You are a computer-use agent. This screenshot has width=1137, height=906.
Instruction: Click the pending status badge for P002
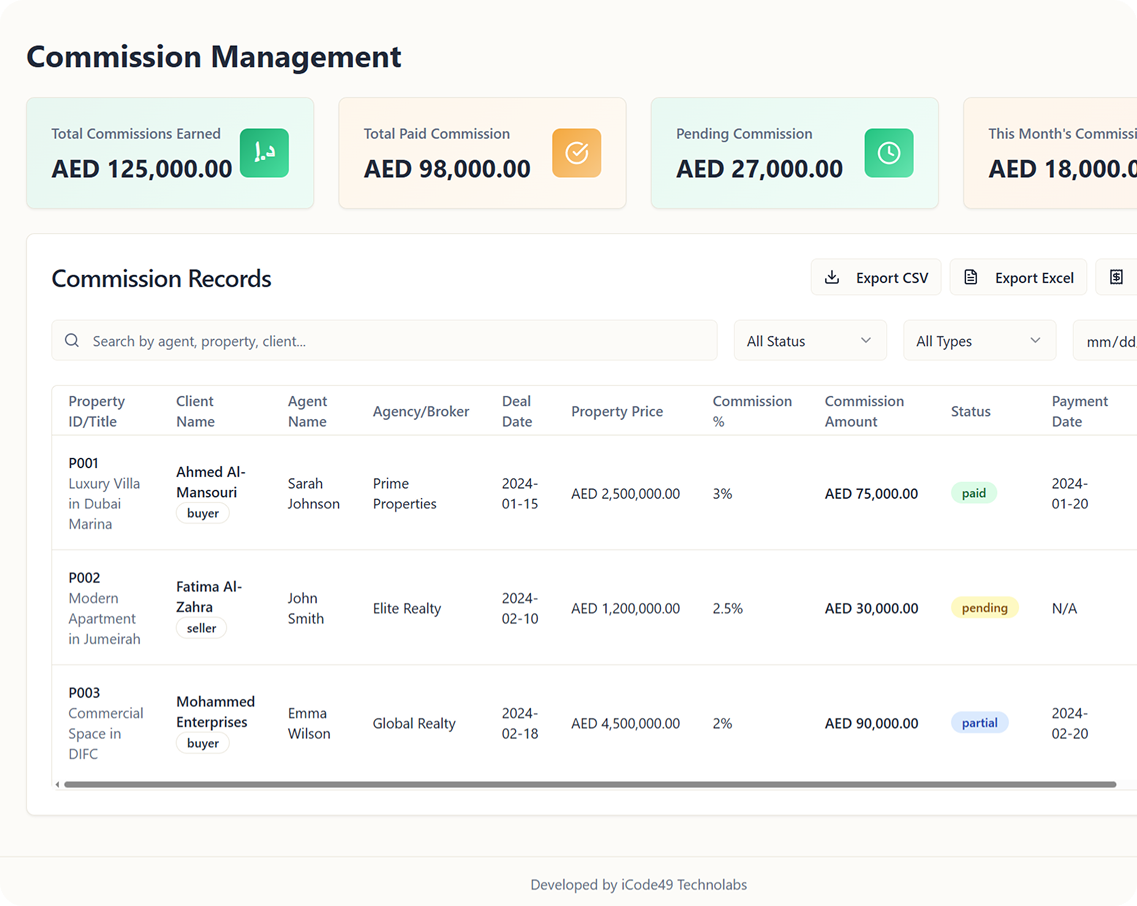tap(985, 608)
